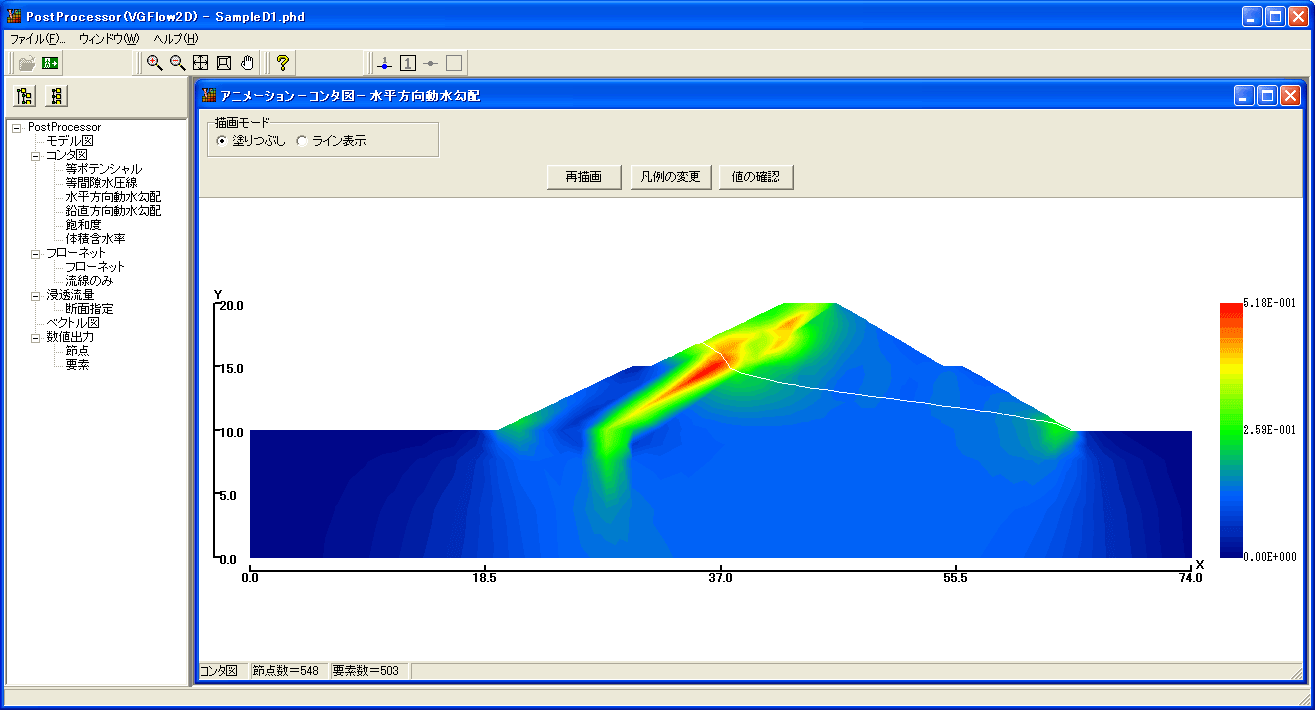
Task: Click the empty square toolbar icon
Action: point(454,63)
